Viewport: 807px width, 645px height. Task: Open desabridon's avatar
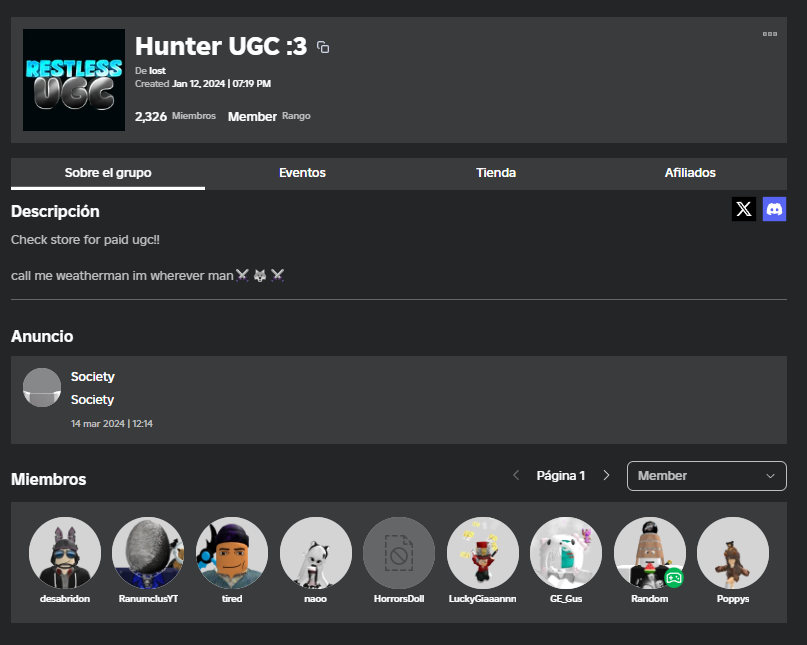click(x=65, y=553)
